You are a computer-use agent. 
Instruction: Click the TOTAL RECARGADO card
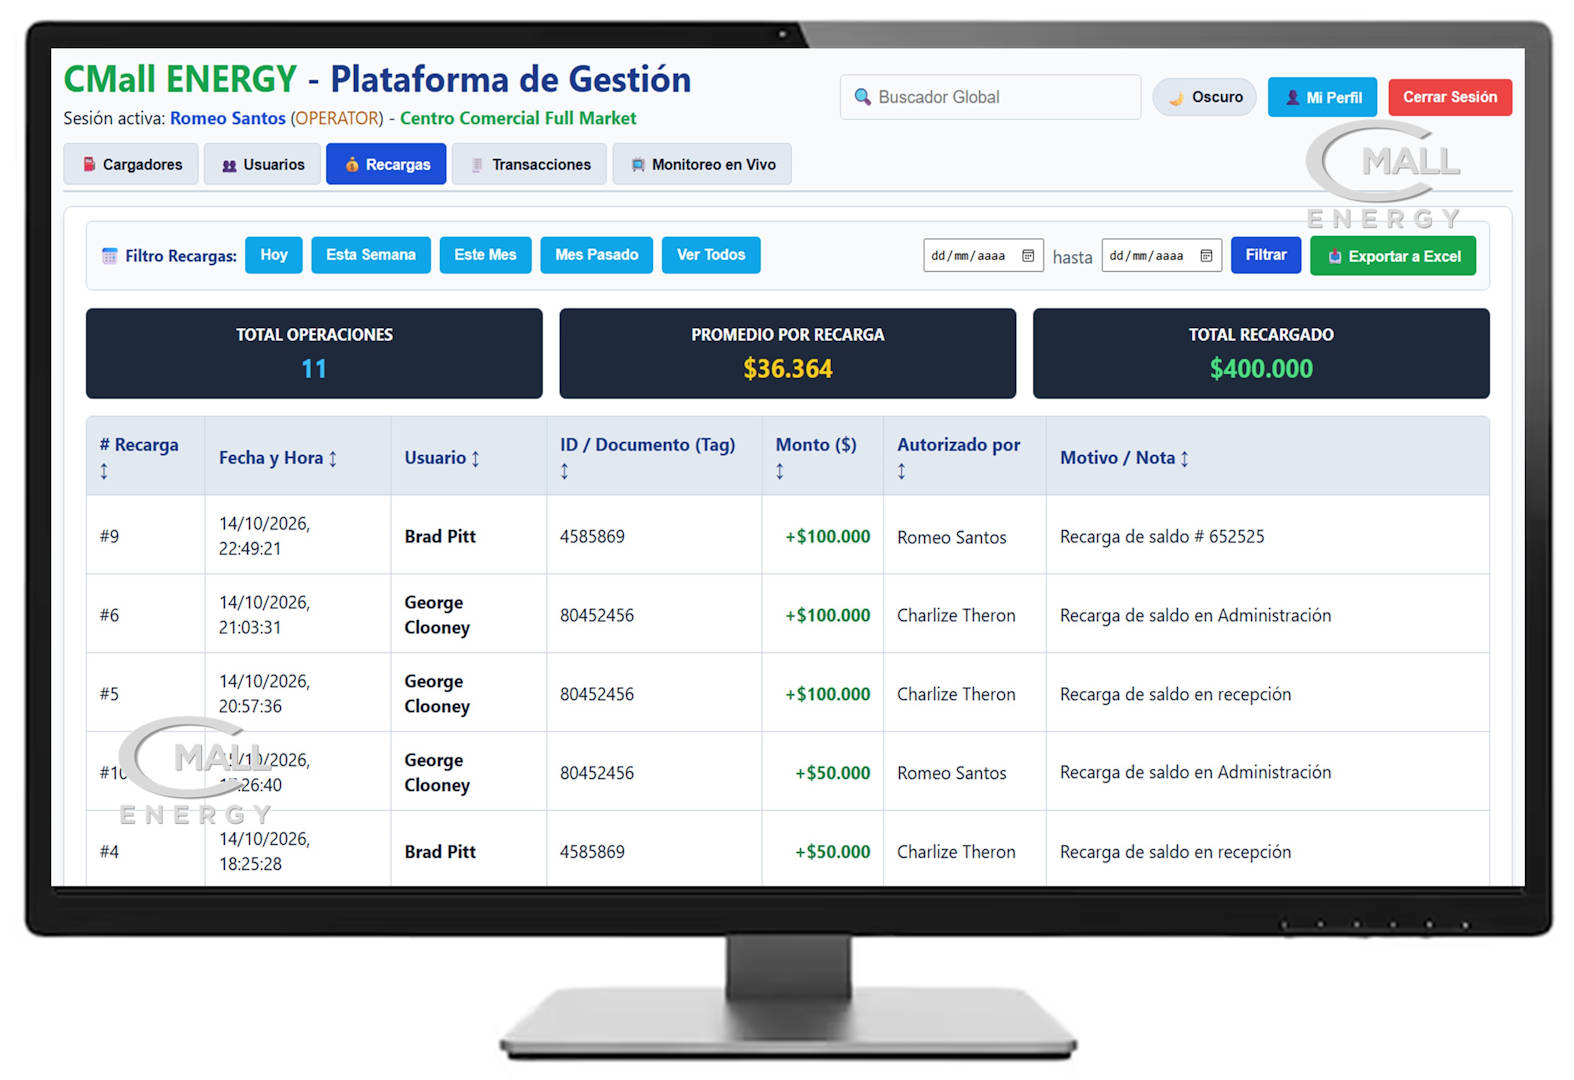[x=1261, y=353]
